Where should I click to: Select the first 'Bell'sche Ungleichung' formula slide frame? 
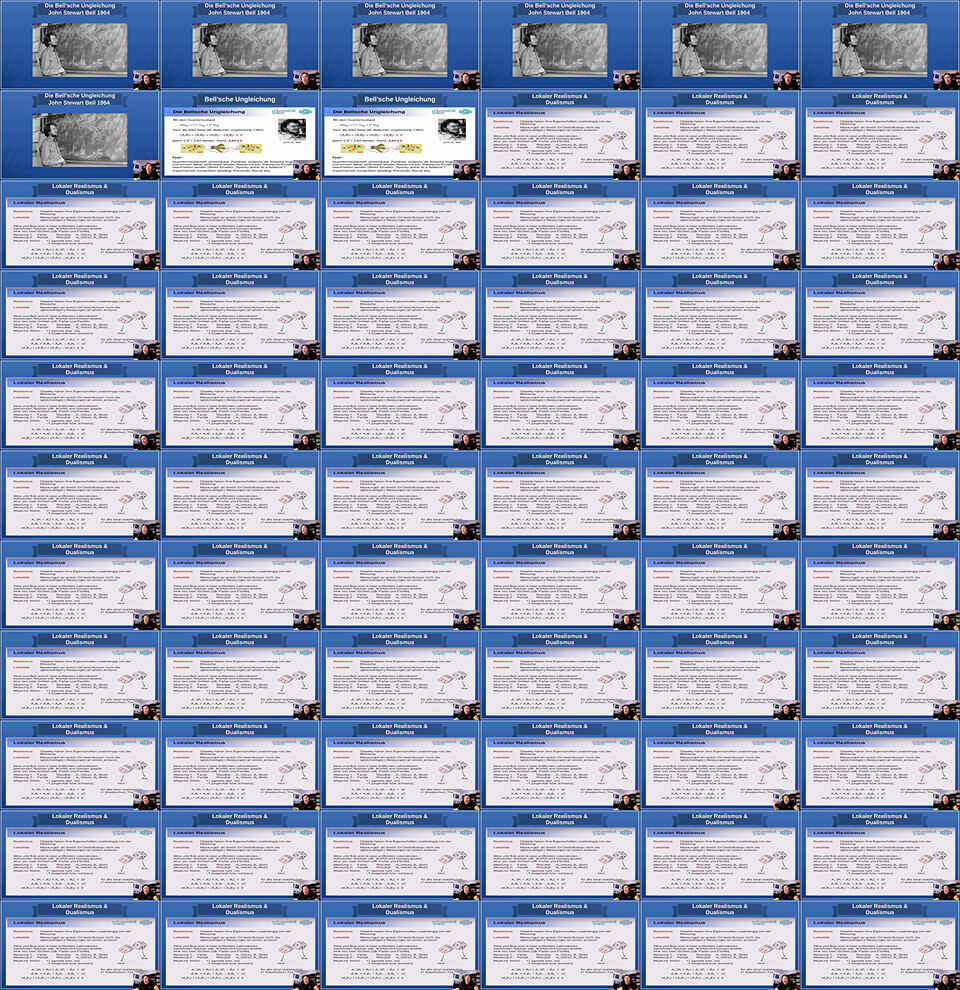point(240,134)
